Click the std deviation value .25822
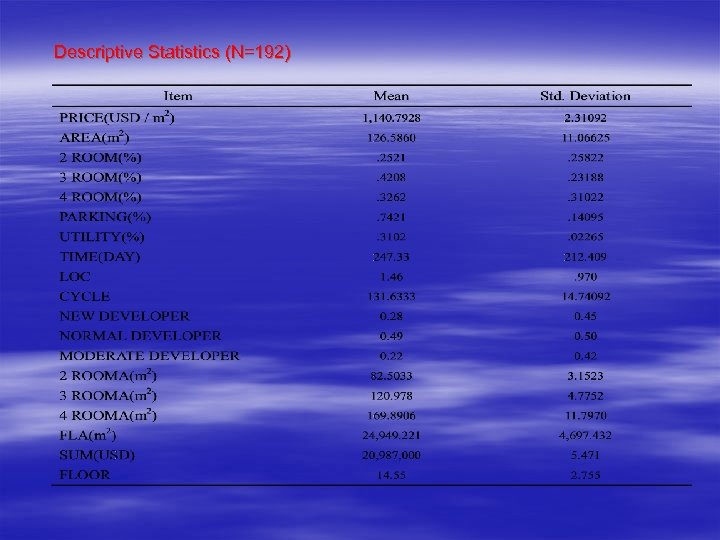 pyautogui.click(x=585, y=158)
